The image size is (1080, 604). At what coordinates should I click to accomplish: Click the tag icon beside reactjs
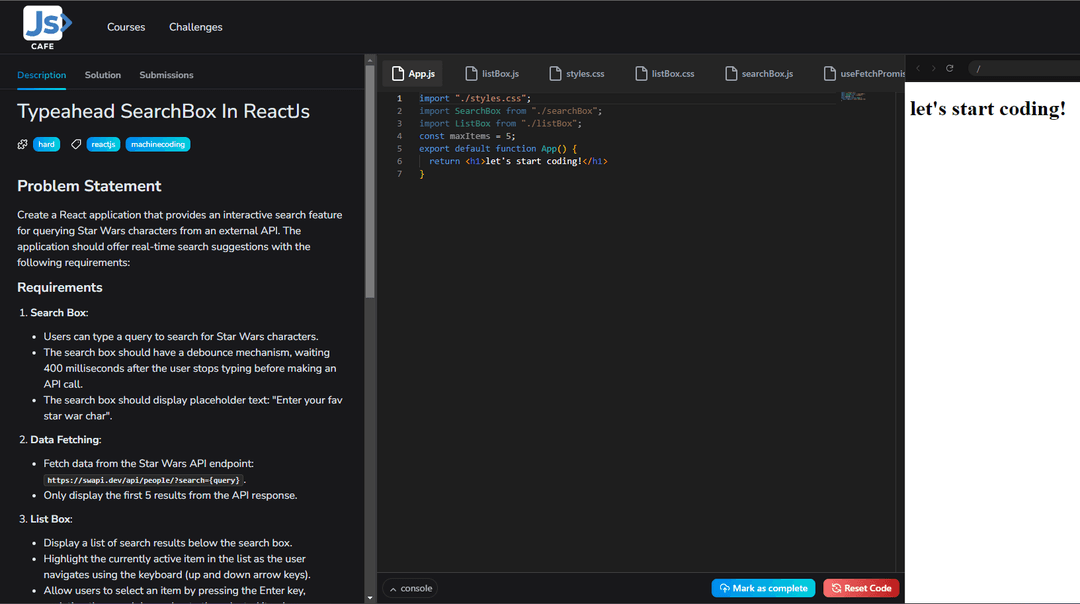tap(76, 145)
